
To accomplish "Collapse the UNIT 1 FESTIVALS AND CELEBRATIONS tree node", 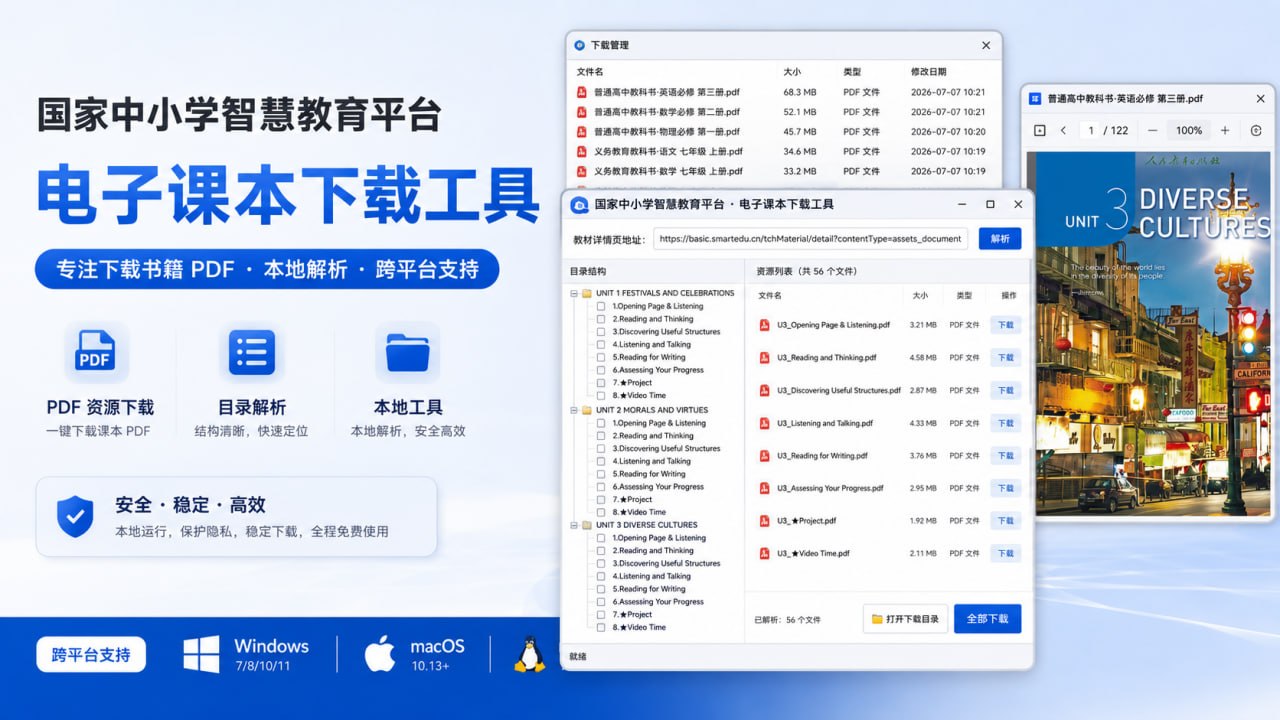I will (574, 293).
